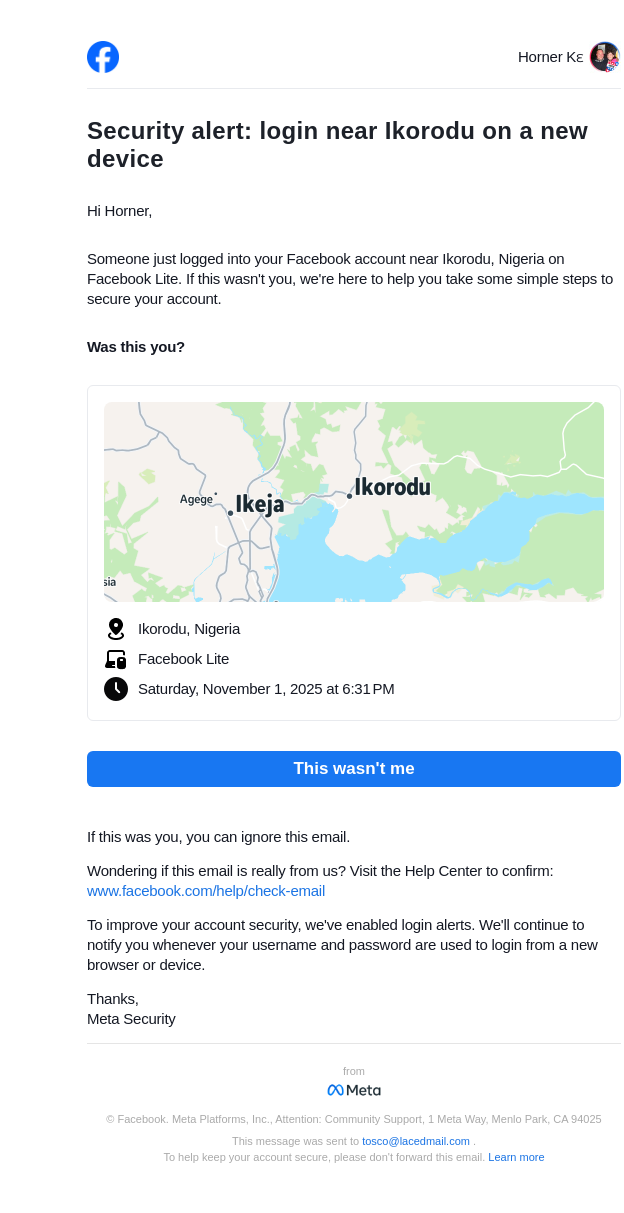Click the Facebook logo icon
The image size is (624, 1213).
point(103,57)
